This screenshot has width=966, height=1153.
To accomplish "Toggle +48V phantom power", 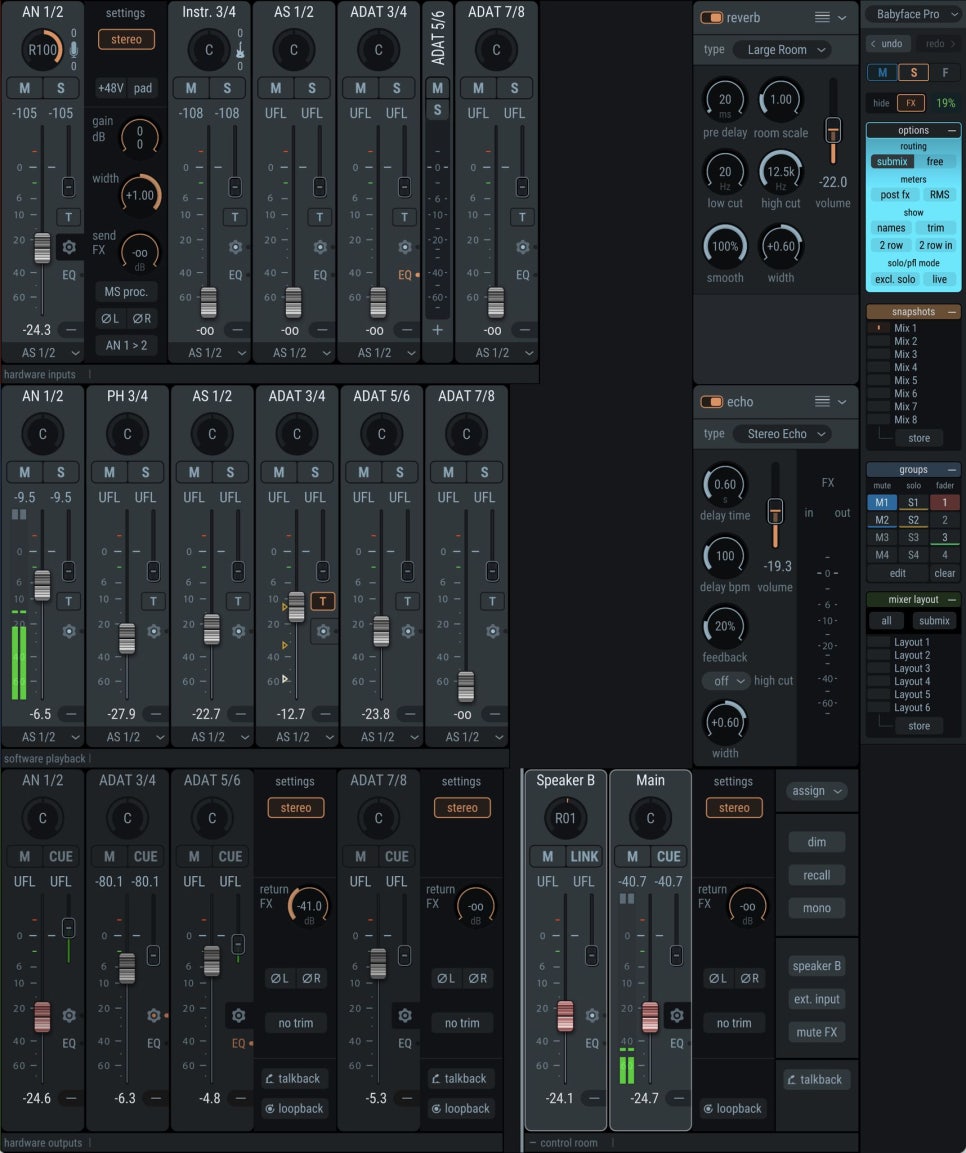I will (x=110, y=88).
